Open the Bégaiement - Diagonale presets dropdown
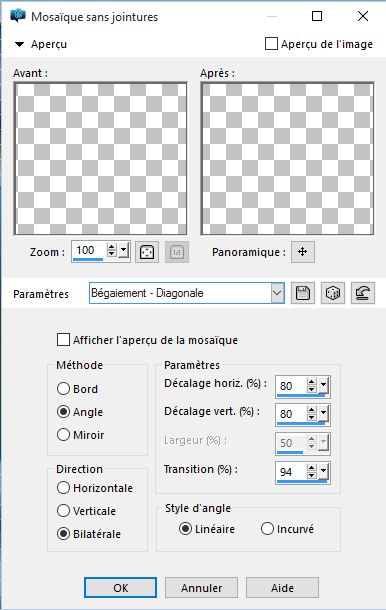This screenshot has width=386, height=610. 277,293
